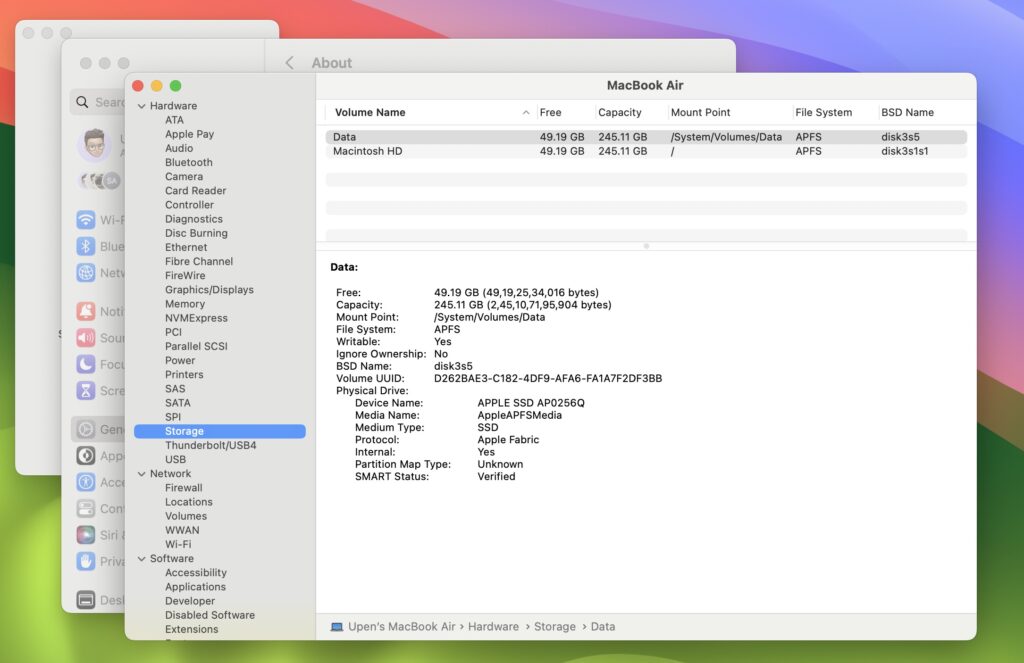Click the Control Center icon in System Settings
The height and width of the screenshot is (663, 1024).
(86, 508)
